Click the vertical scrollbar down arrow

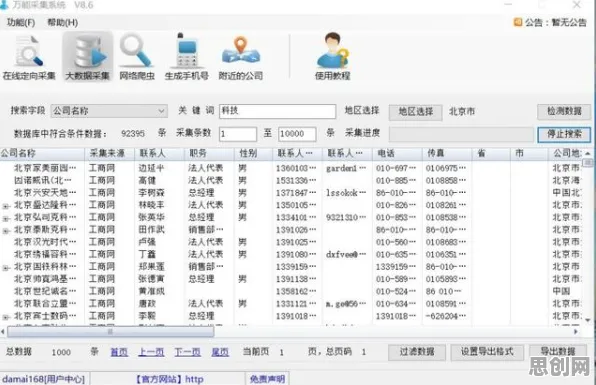588,320
